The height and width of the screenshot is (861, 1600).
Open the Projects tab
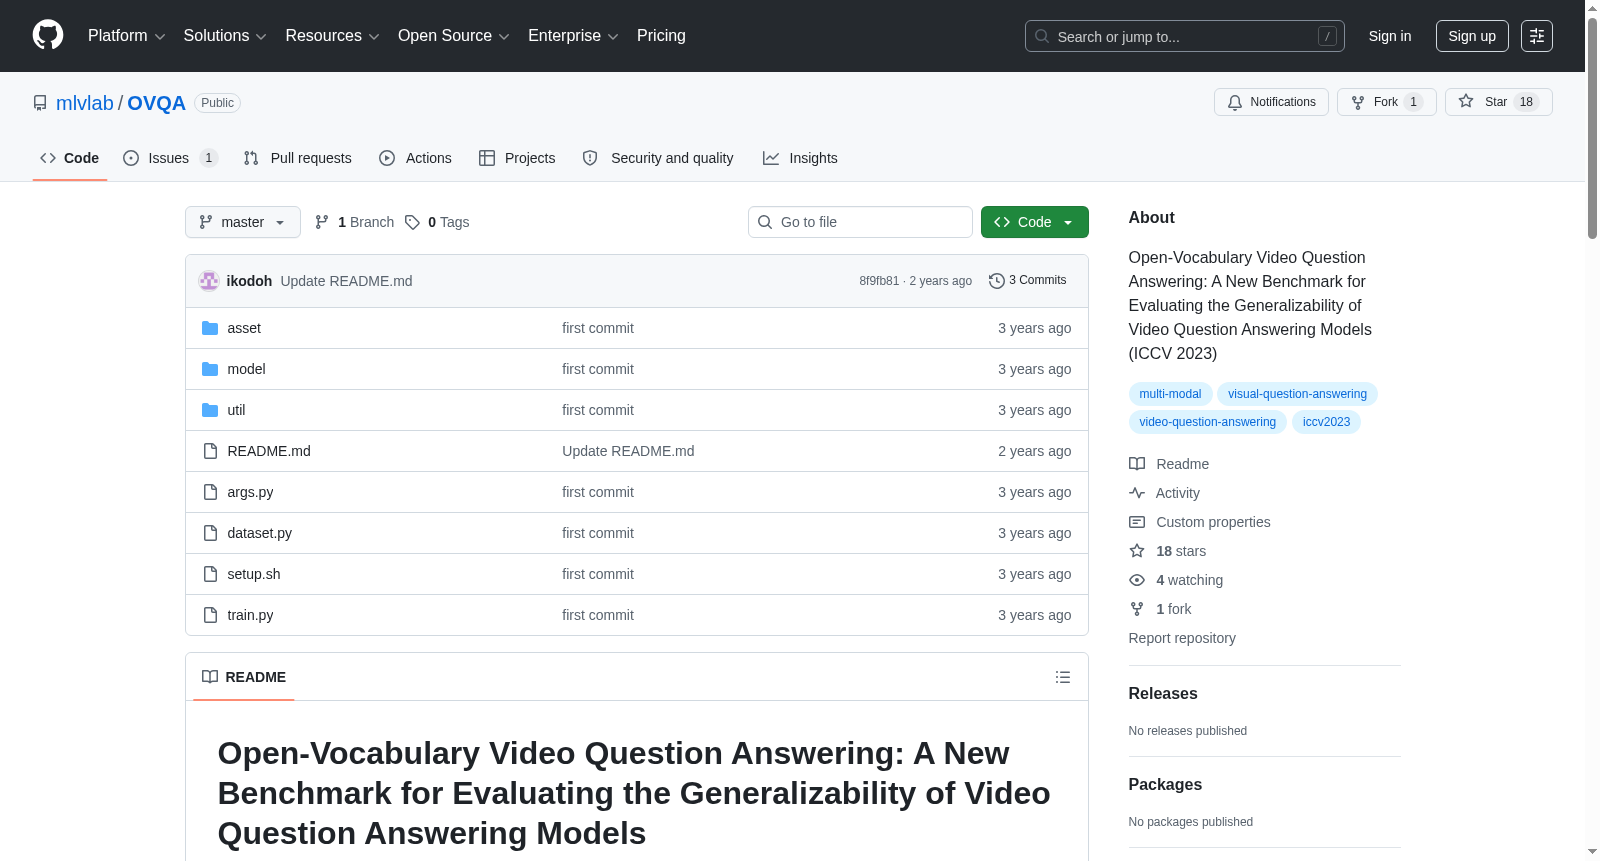[x=517, y=158]
